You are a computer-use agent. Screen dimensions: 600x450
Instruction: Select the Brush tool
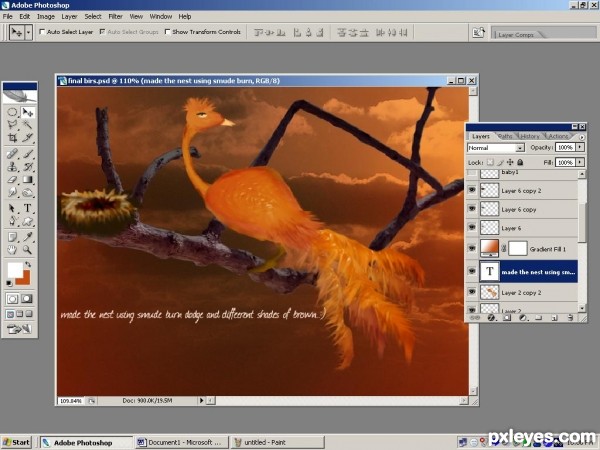pos(28,154)
